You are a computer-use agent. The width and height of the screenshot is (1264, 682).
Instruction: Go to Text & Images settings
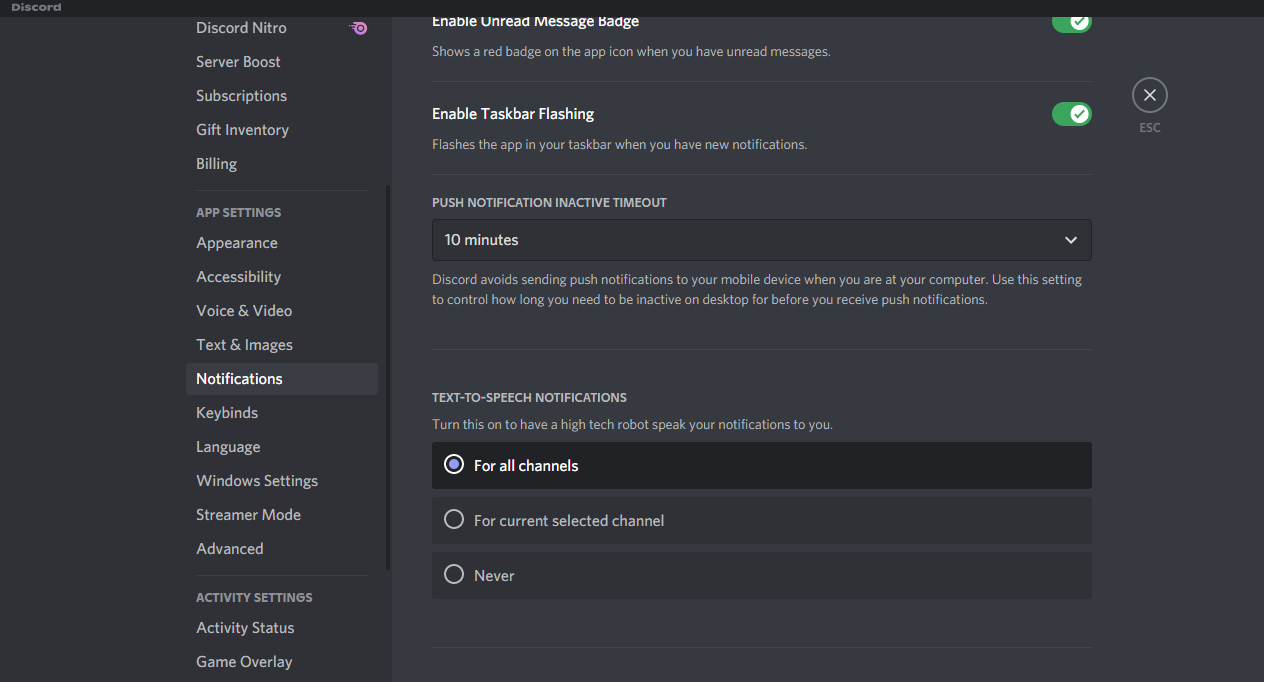point(244,344)
